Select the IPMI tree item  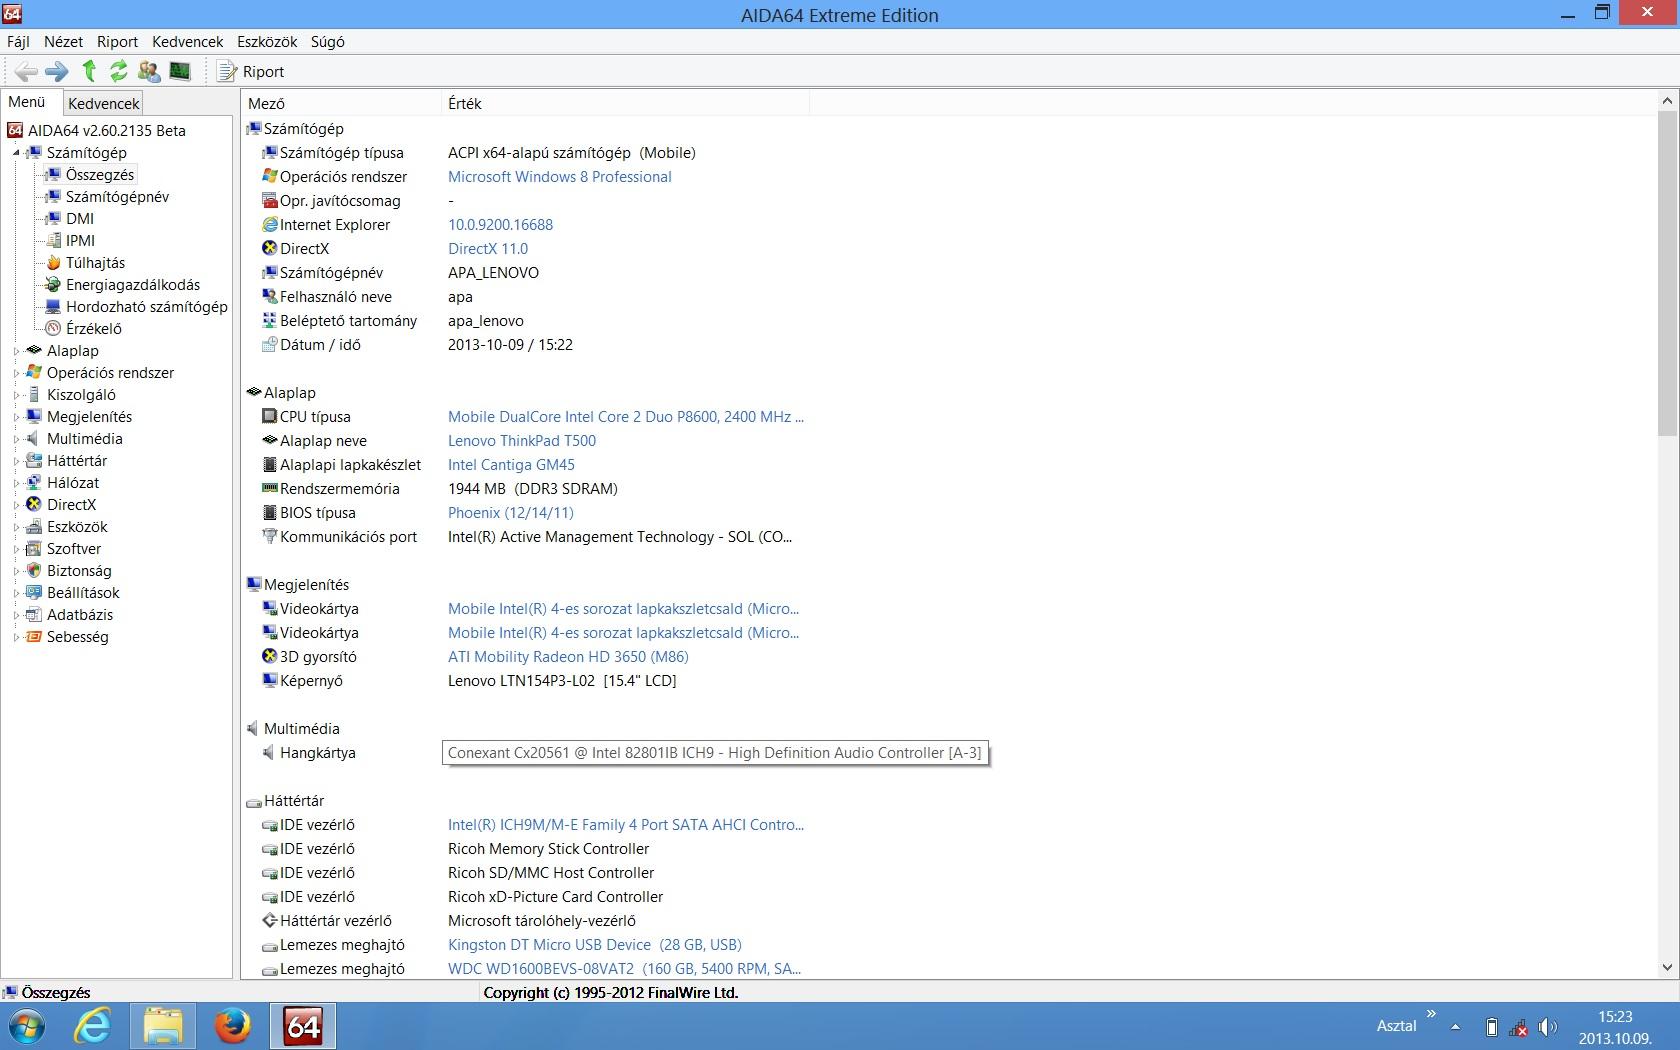click(80, 241)
